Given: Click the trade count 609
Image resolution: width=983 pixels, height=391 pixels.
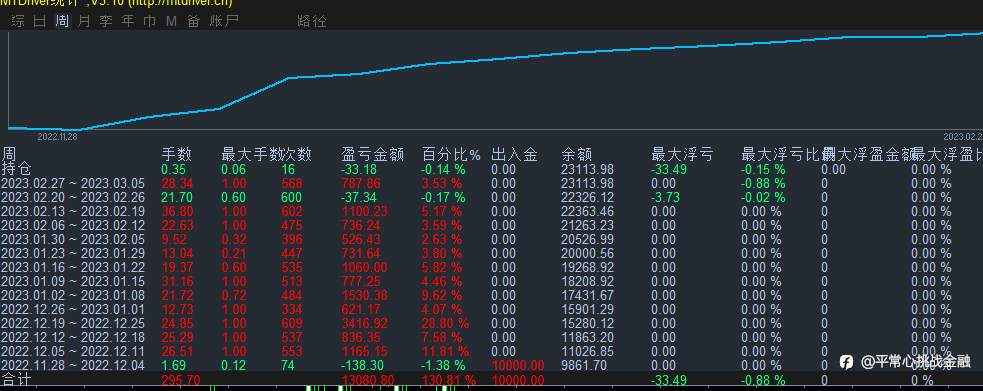Looking at the screenshot, I should pos(292,323).
